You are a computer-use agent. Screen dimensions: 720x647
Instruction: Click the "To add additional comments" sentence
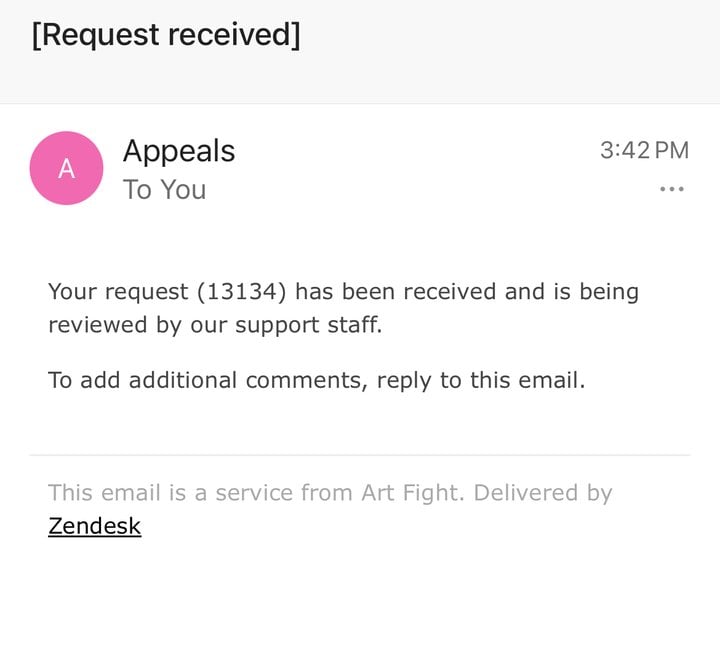pos(316,380)
